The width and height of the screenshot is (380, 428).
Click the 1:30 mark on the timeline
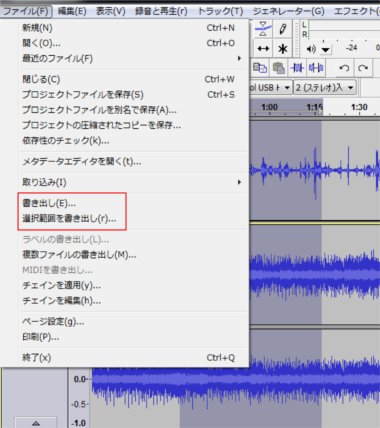(x=359, y=107)
